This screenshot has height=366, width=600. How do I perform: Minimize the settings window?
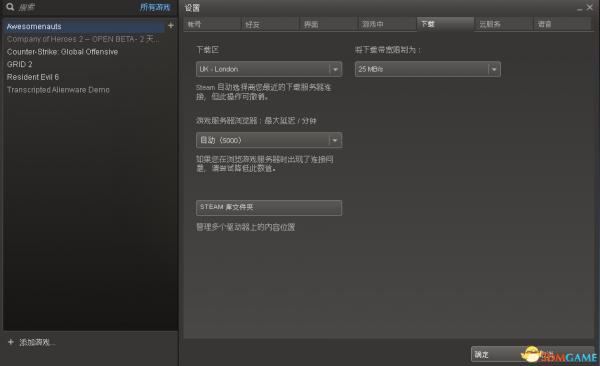point(580,8)
